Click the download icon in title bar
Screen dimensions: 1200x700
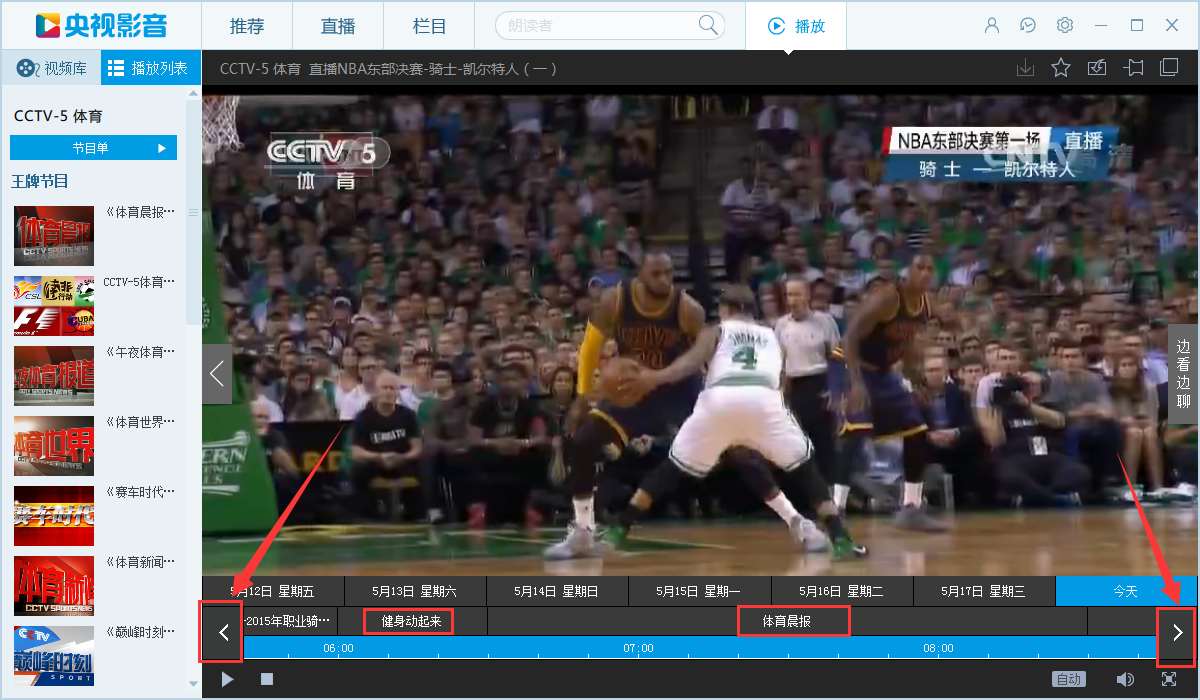(1025, 68)
